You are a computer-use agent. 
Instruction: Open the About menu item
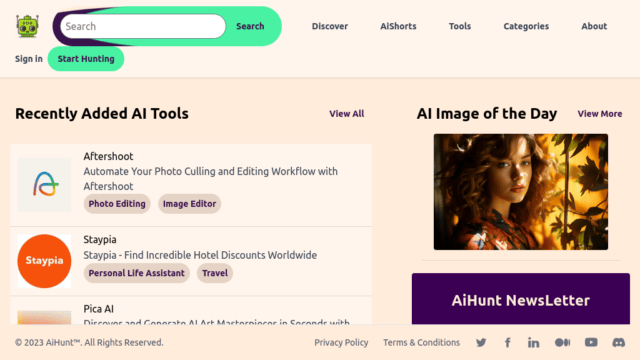594,26
